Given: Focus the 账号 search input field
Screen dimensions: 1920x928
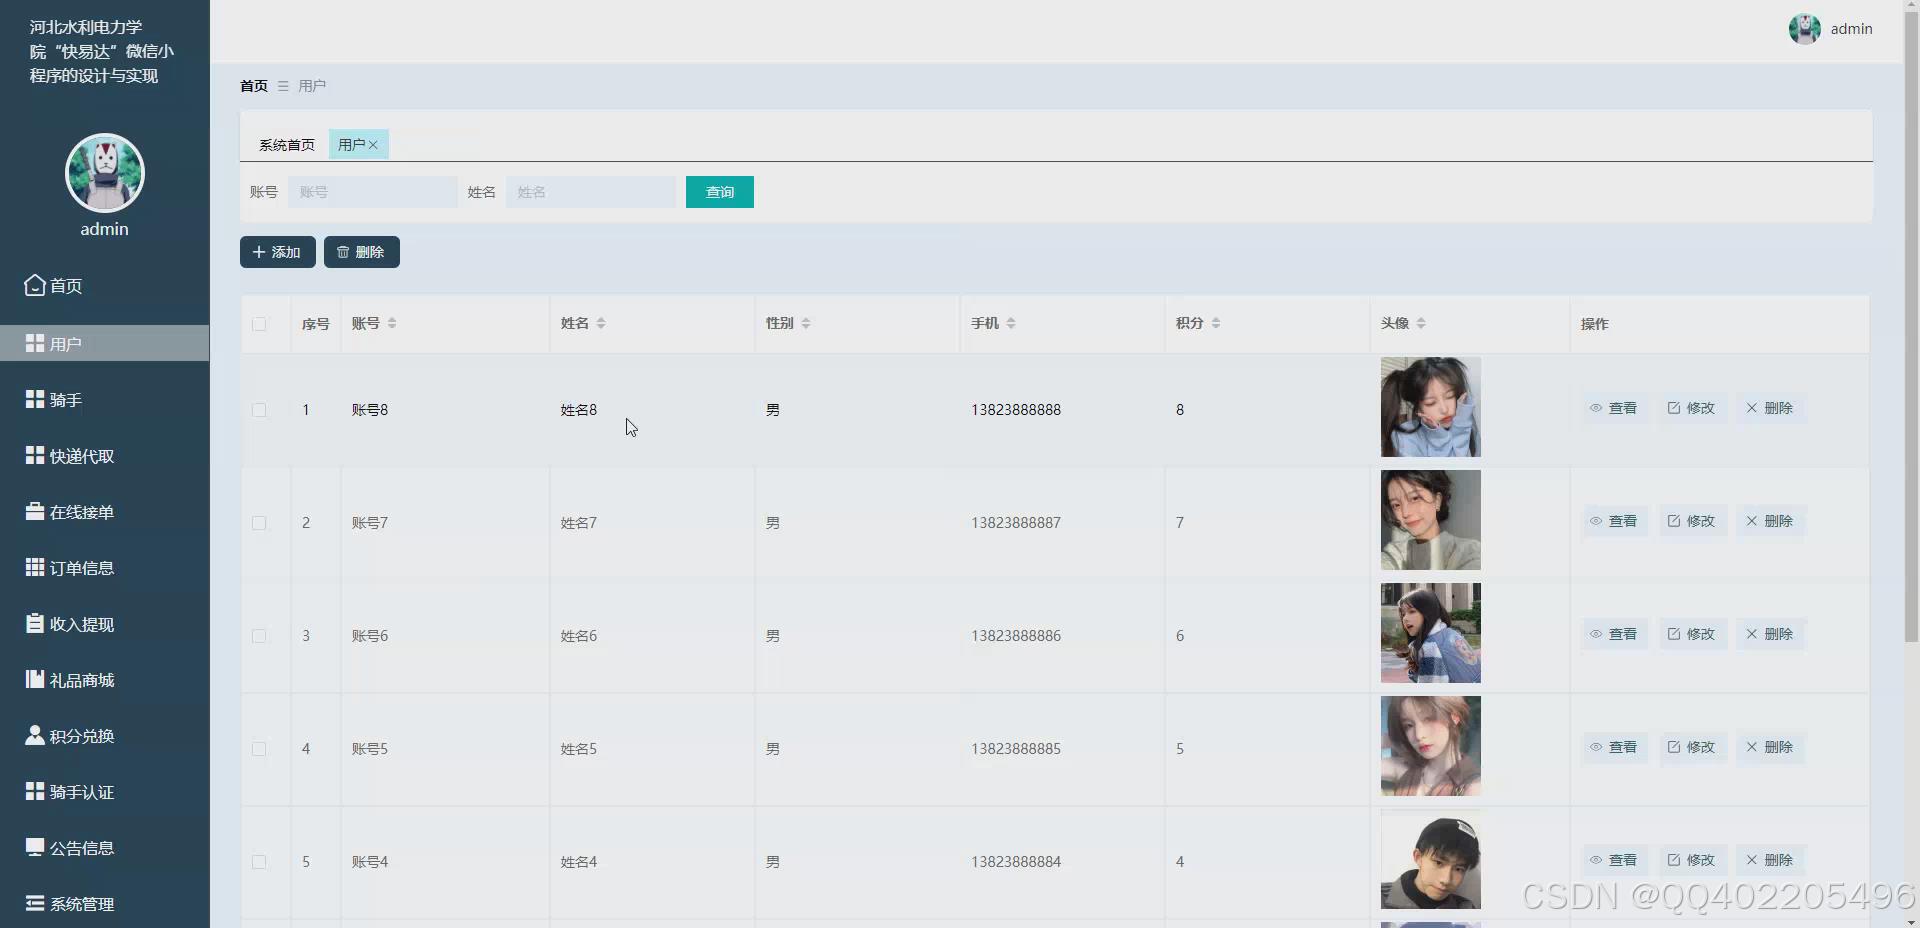Looking at the screenshot, I should [373, 192].
